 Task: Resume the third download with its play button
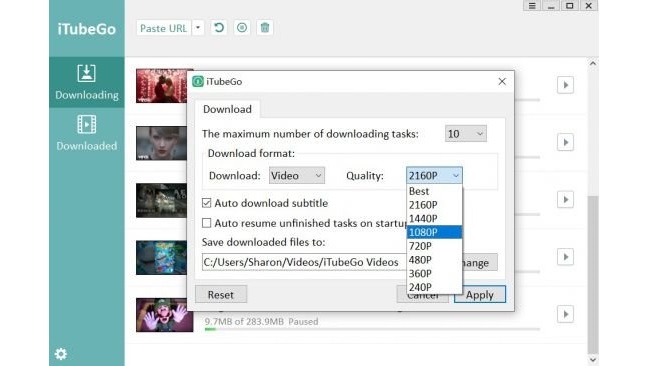pos(566,200)
